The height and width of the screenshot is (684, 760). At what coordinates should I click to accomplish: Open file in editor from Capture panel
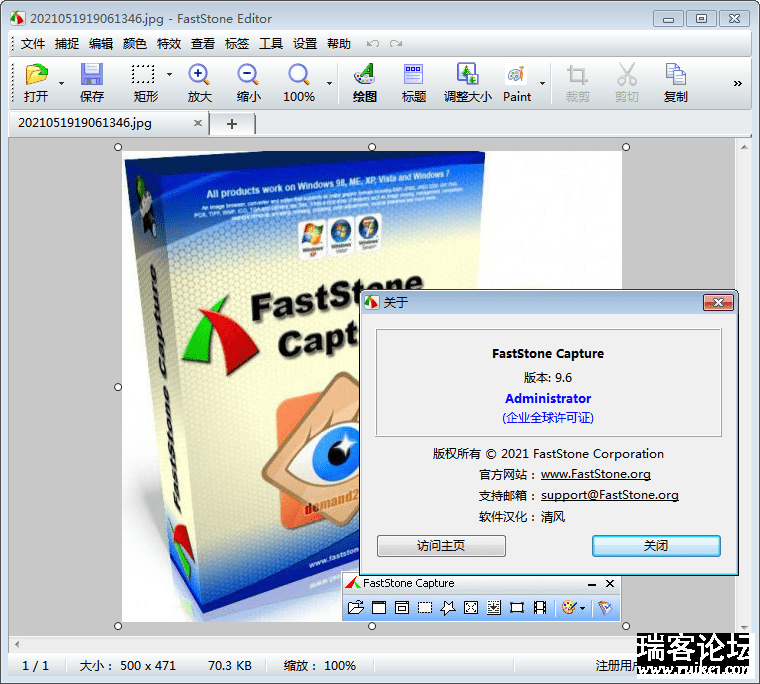(x=356, y=607)
